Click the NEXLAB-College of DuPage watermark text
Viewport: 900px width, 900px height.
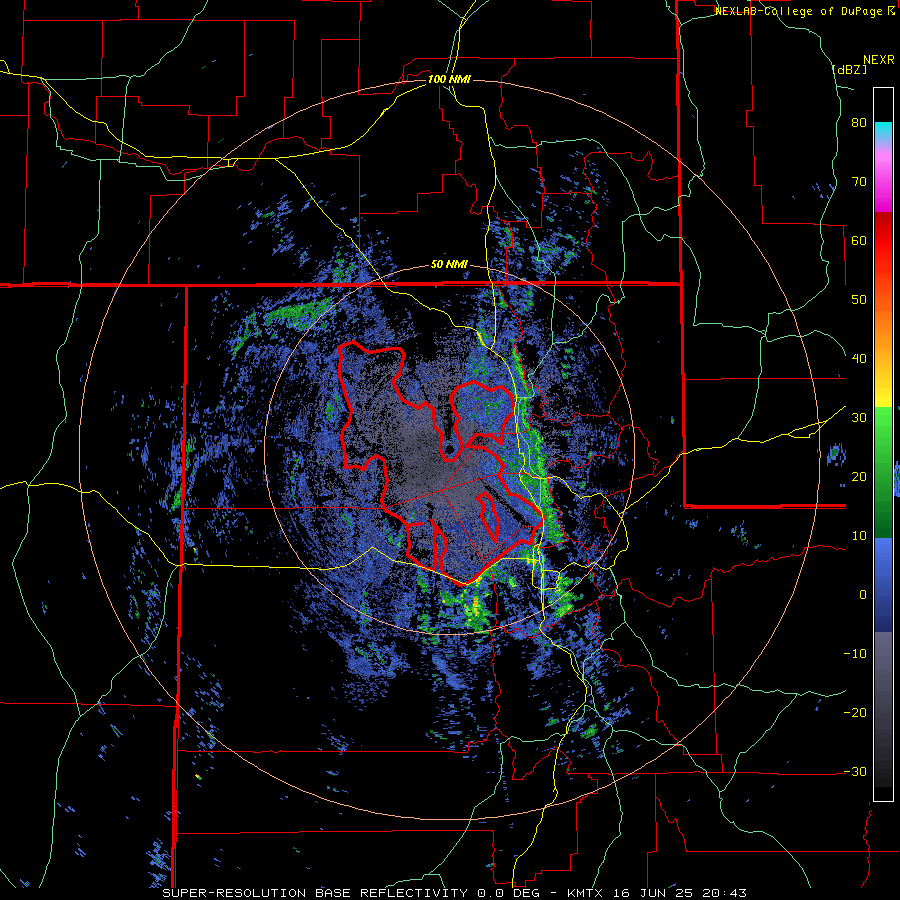(798, 11)
